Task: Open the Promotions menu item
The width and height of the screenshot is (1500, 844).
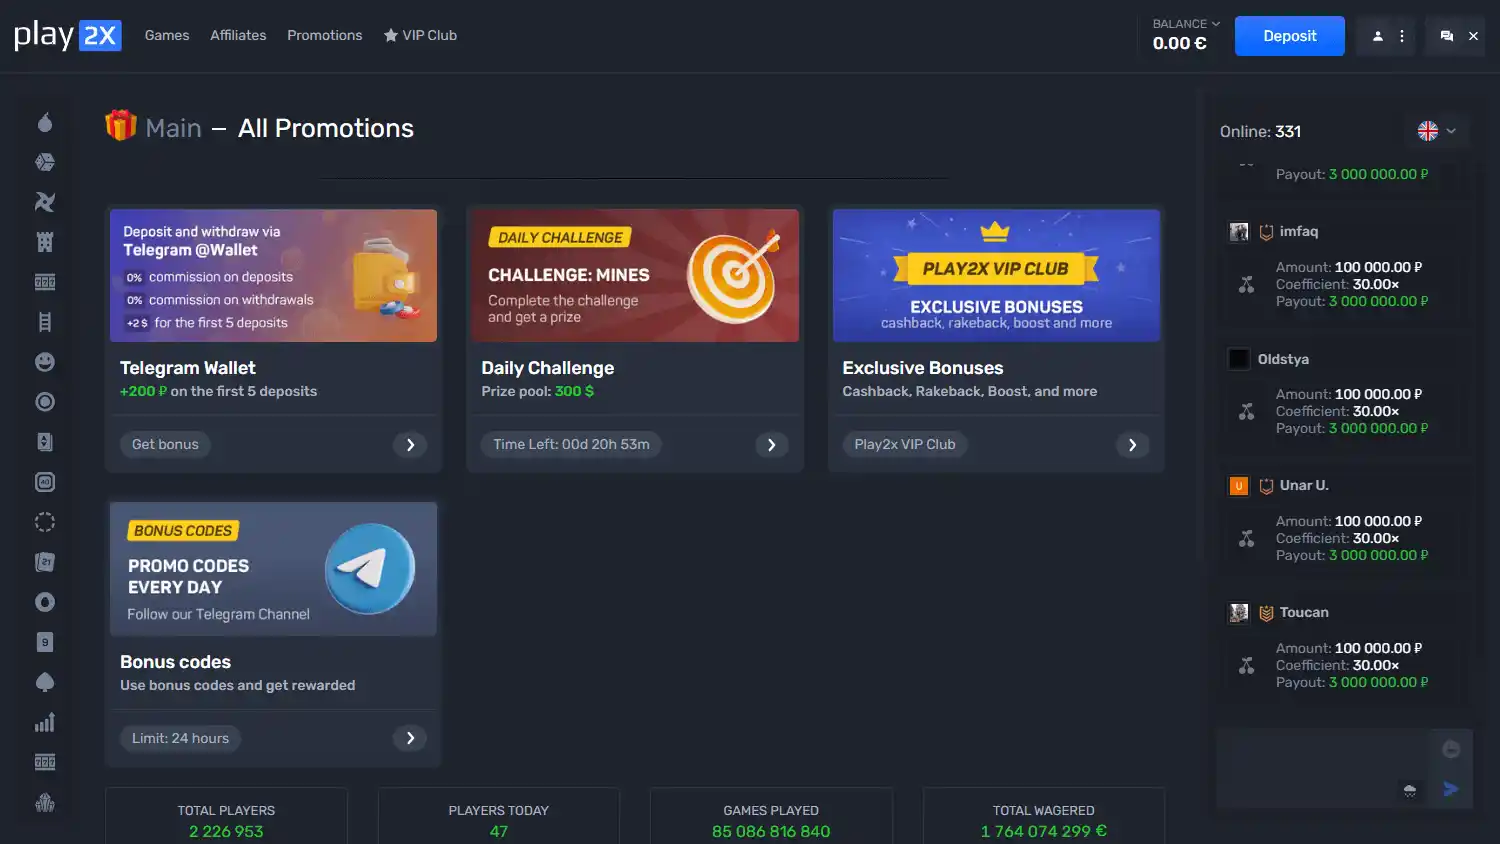Action: [x=324, y=35]
